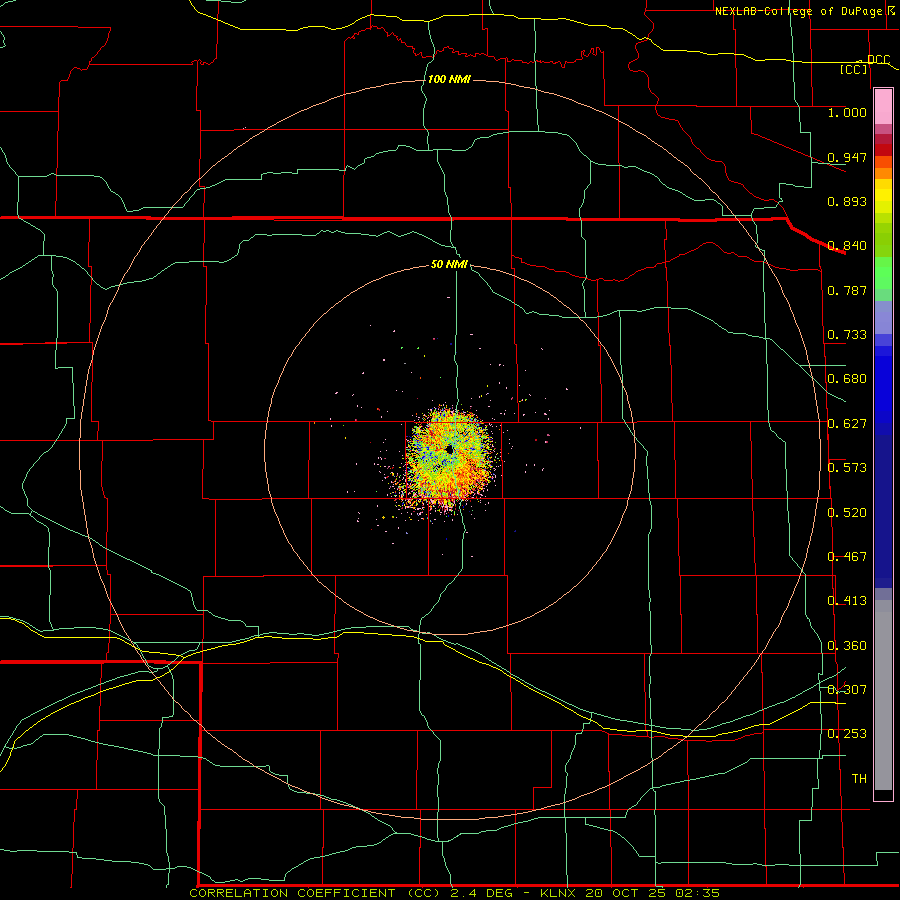The image size is (900, 900).
Task: Click the 0.413 color scale value
Action: [847, 601]
